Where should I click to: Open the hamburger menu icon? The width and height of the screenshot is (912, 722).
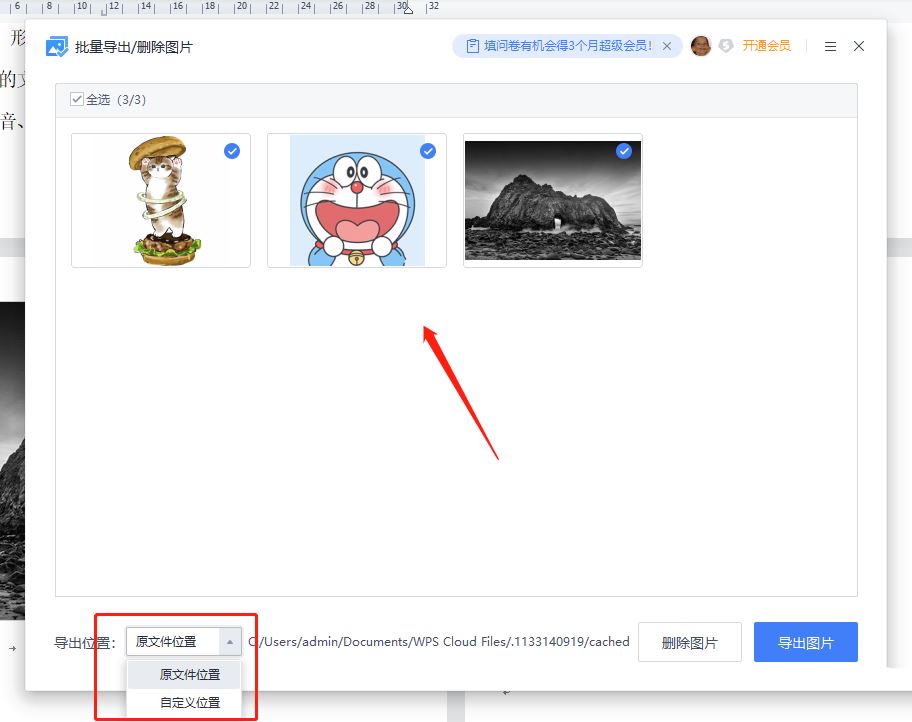[x=831, y=47]
